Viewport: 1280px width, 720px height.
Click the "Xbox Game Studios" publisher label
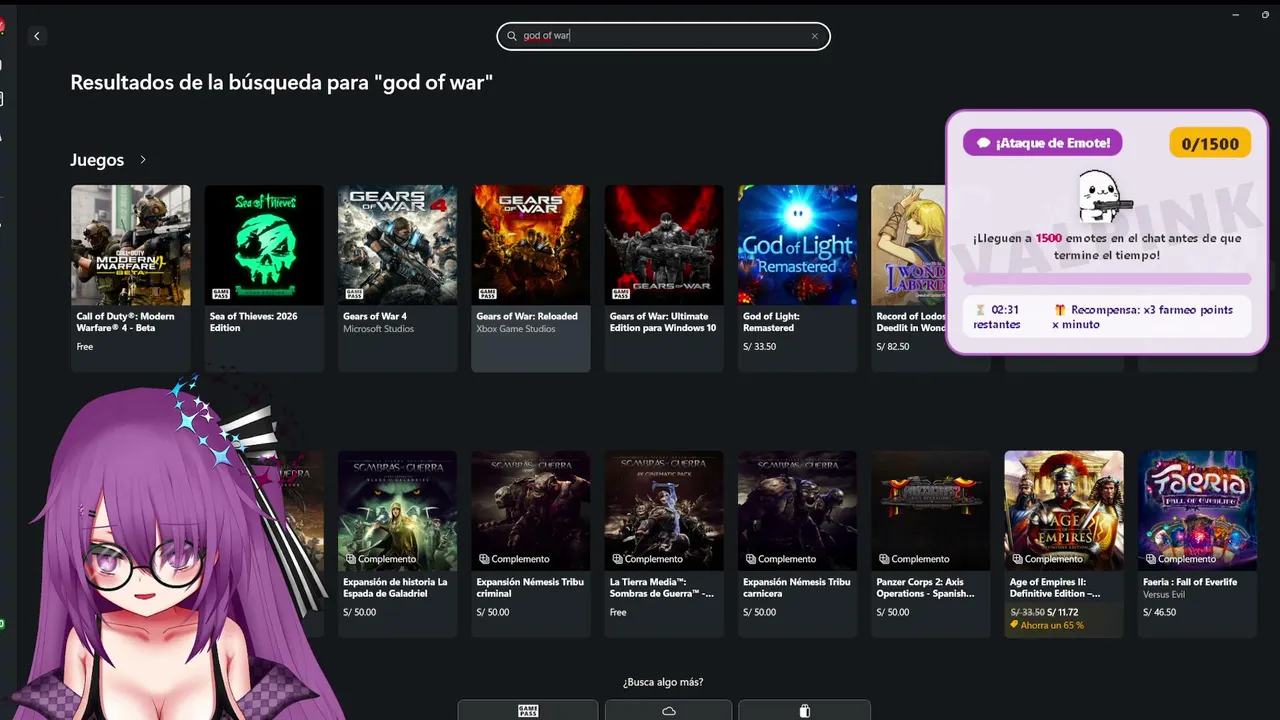(517, 329)
